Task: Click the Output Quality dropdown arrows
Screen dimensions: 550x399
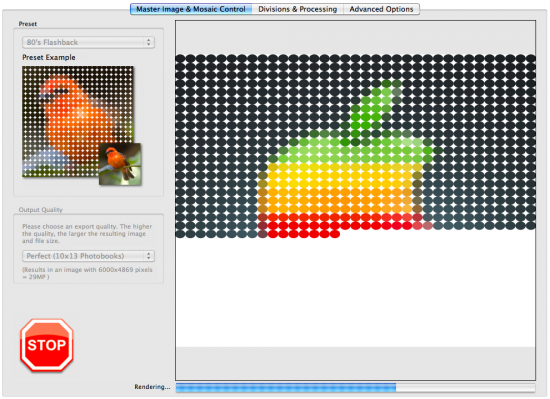Action: click(x=149, y=256)
